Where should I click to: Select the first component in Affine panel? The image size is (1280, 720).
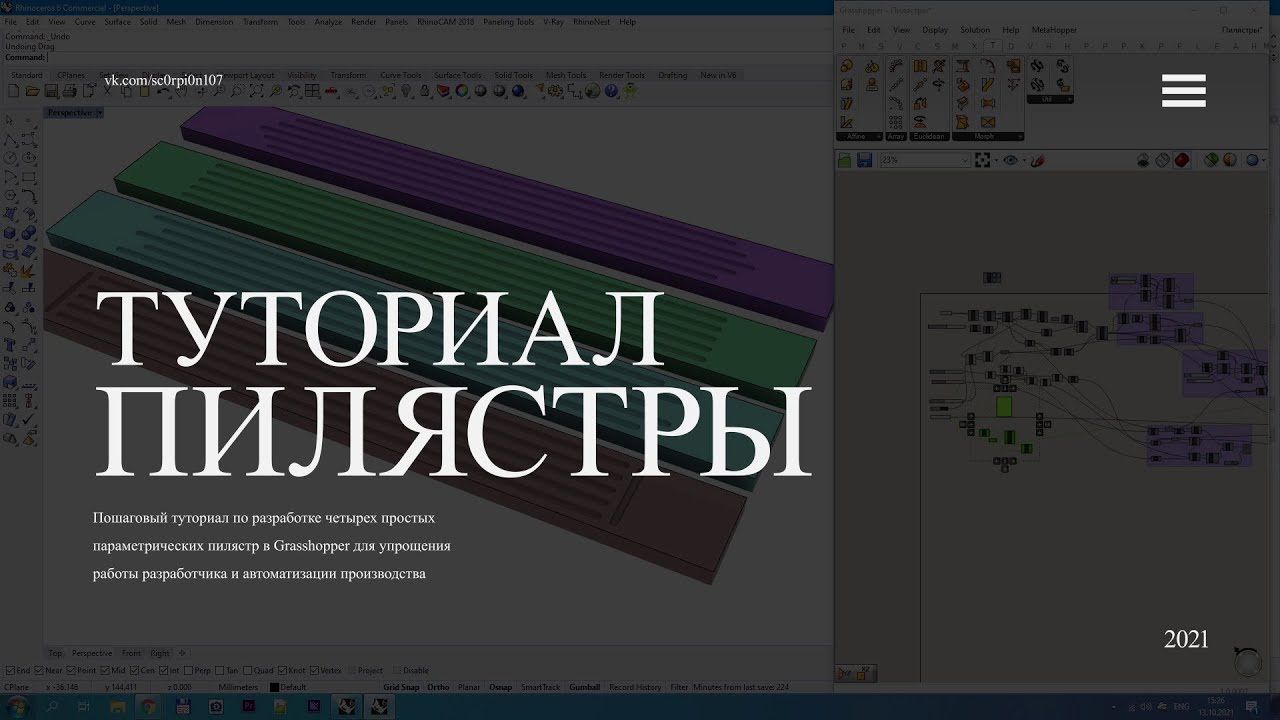click(846, 66)
